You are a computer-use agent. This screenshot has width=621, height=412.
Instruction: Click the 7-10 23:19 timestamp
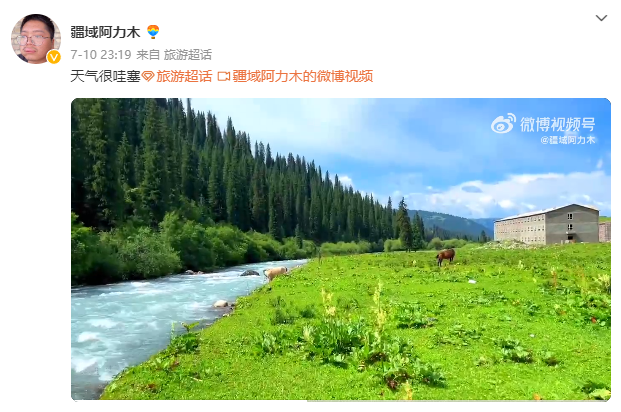click(101, 55)
